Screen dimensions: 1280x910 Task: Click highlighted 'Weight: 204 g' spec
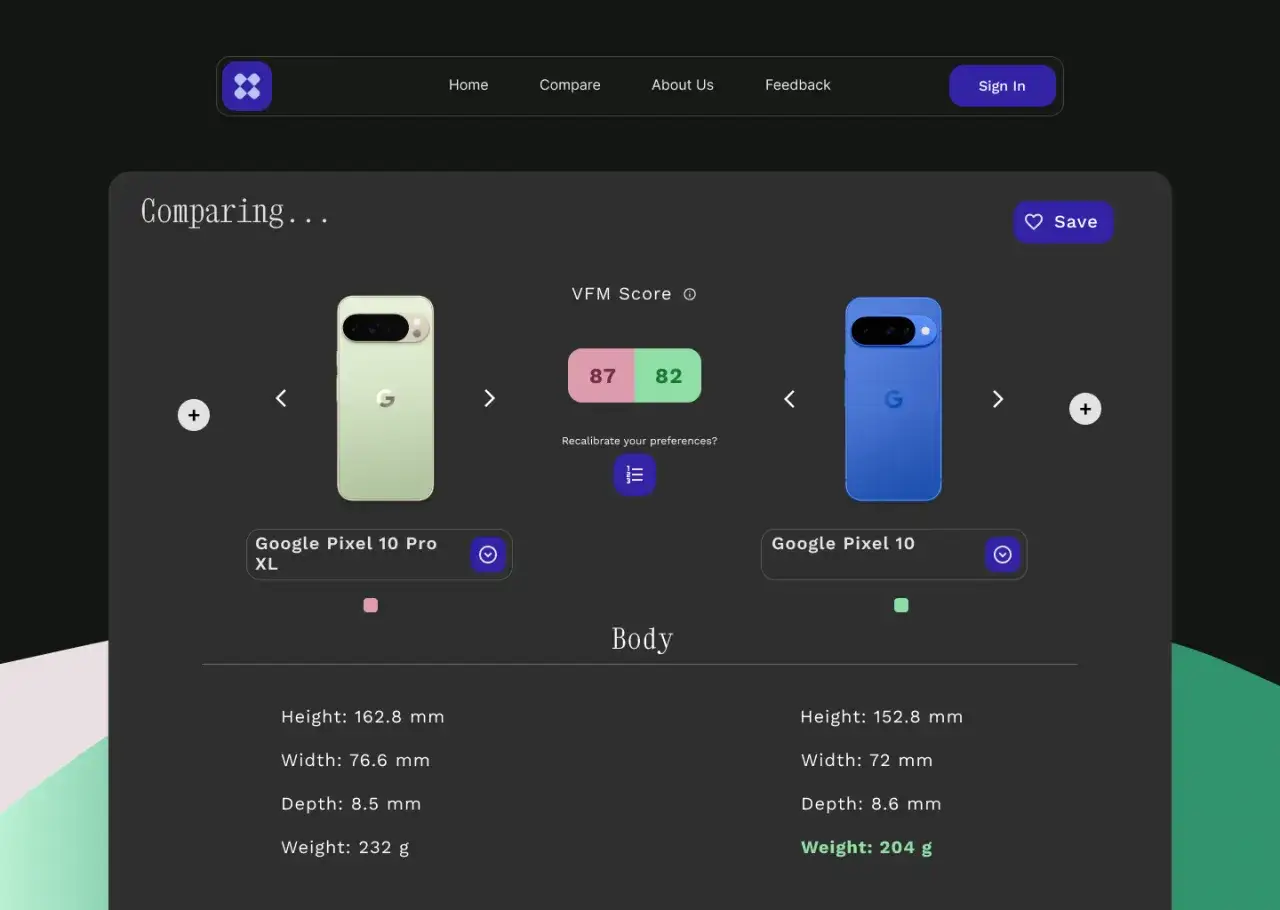[x=866, y=848]
